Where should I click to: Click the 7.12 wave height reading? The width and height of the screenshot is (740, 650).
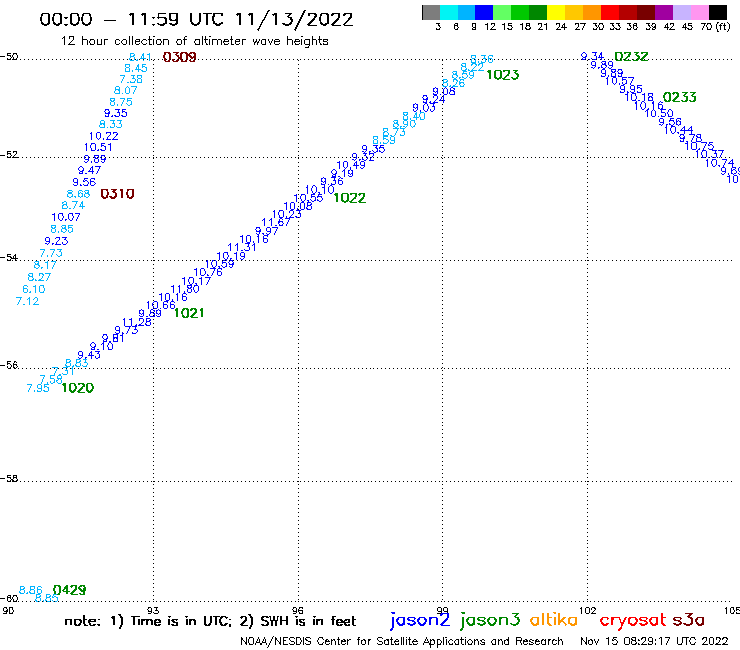pyautogui.click(x=27, y=301)
